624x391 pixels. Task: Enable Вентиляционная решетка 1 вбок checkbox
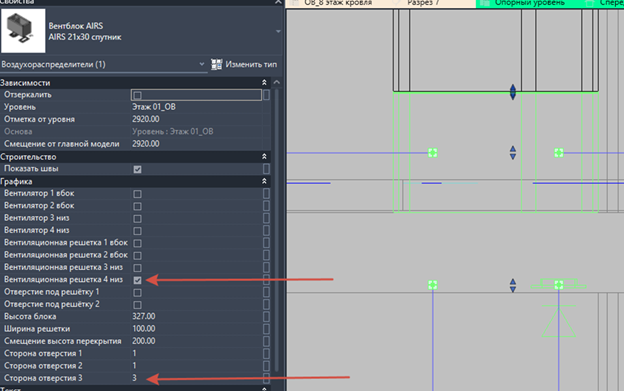click(x=137, y=243)
